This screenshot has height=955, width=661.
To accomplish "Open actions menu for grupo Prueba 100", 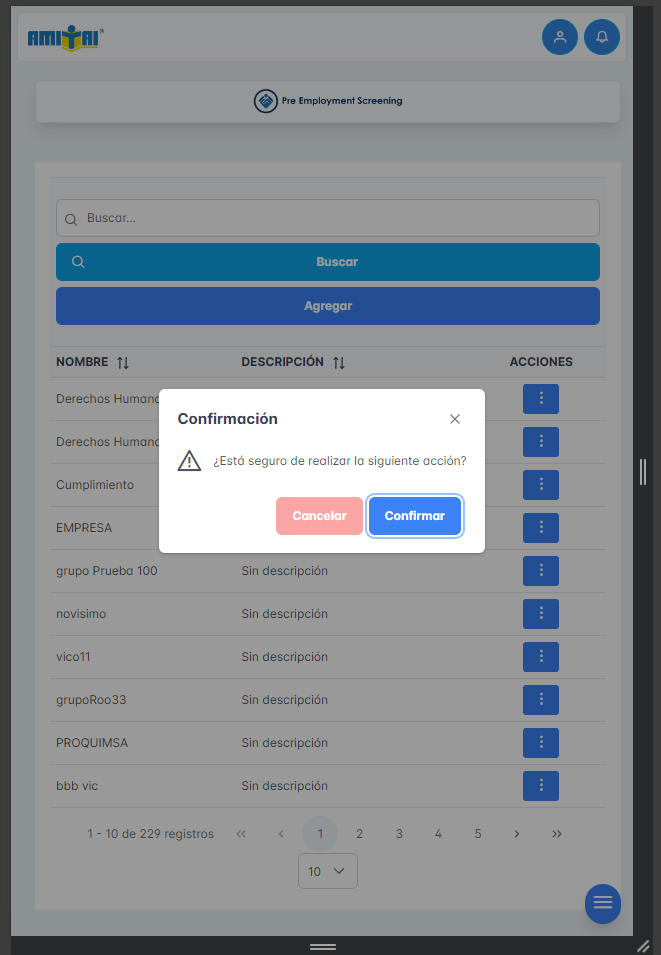I will tap(540, 571).
